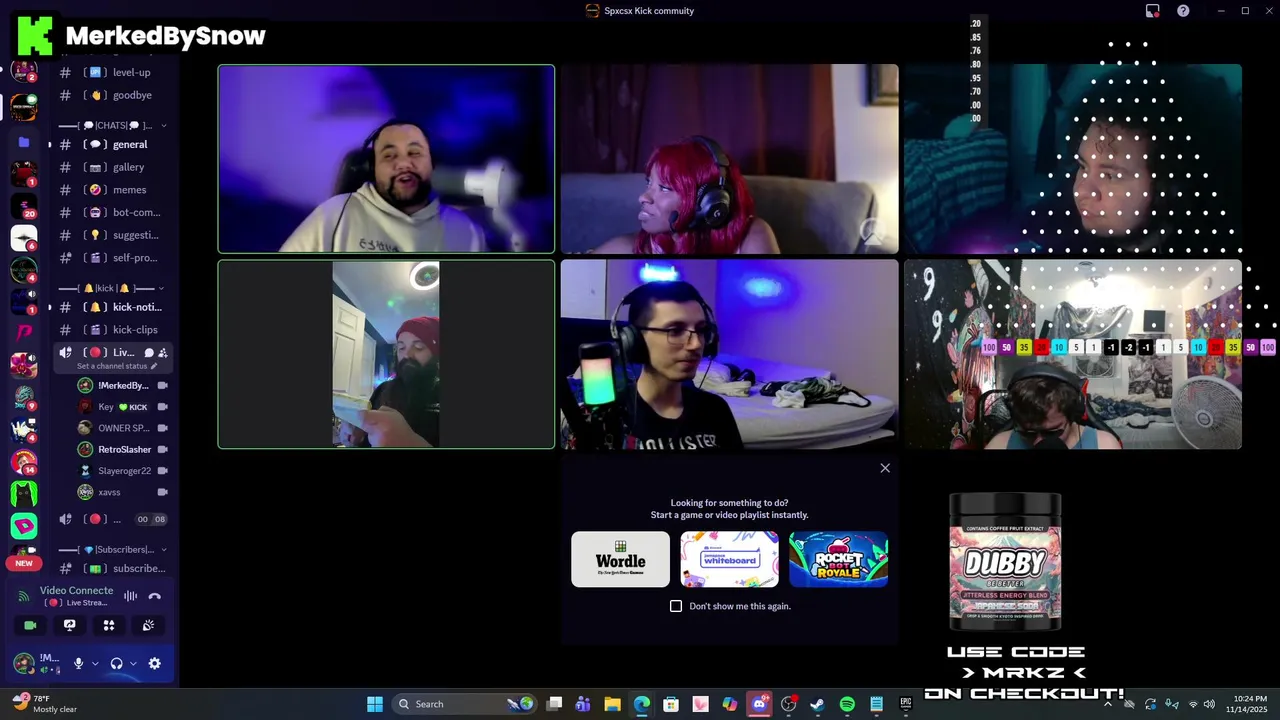
Task: Open File Explorer from the taskbar
Action: tap(613, 704)
